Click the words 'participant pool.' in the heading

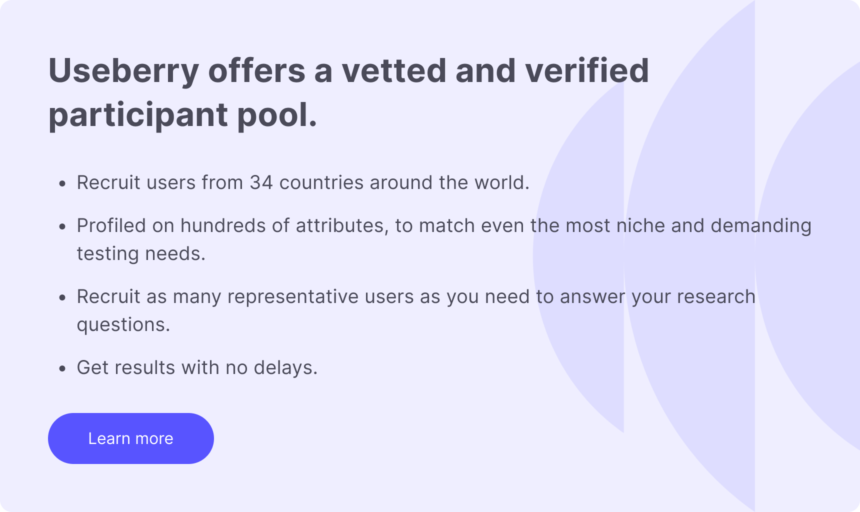click(182, 115)
